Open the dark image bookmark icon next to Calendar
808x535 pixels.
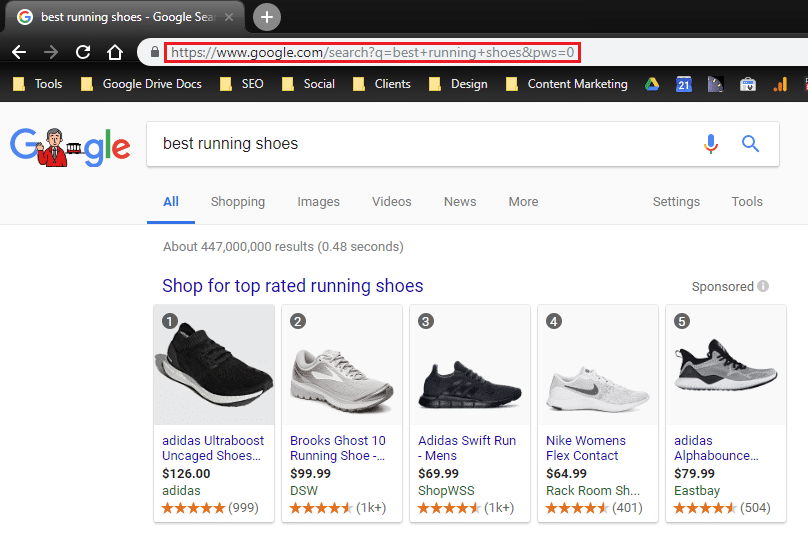tap(715, 84)
